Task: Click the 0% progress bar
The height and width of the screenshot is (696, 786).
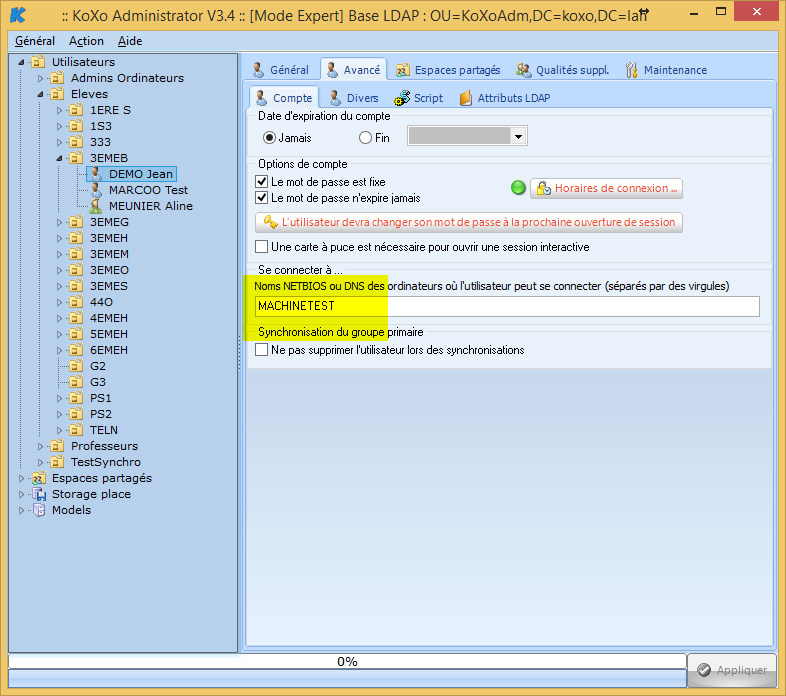Action: 347,661
